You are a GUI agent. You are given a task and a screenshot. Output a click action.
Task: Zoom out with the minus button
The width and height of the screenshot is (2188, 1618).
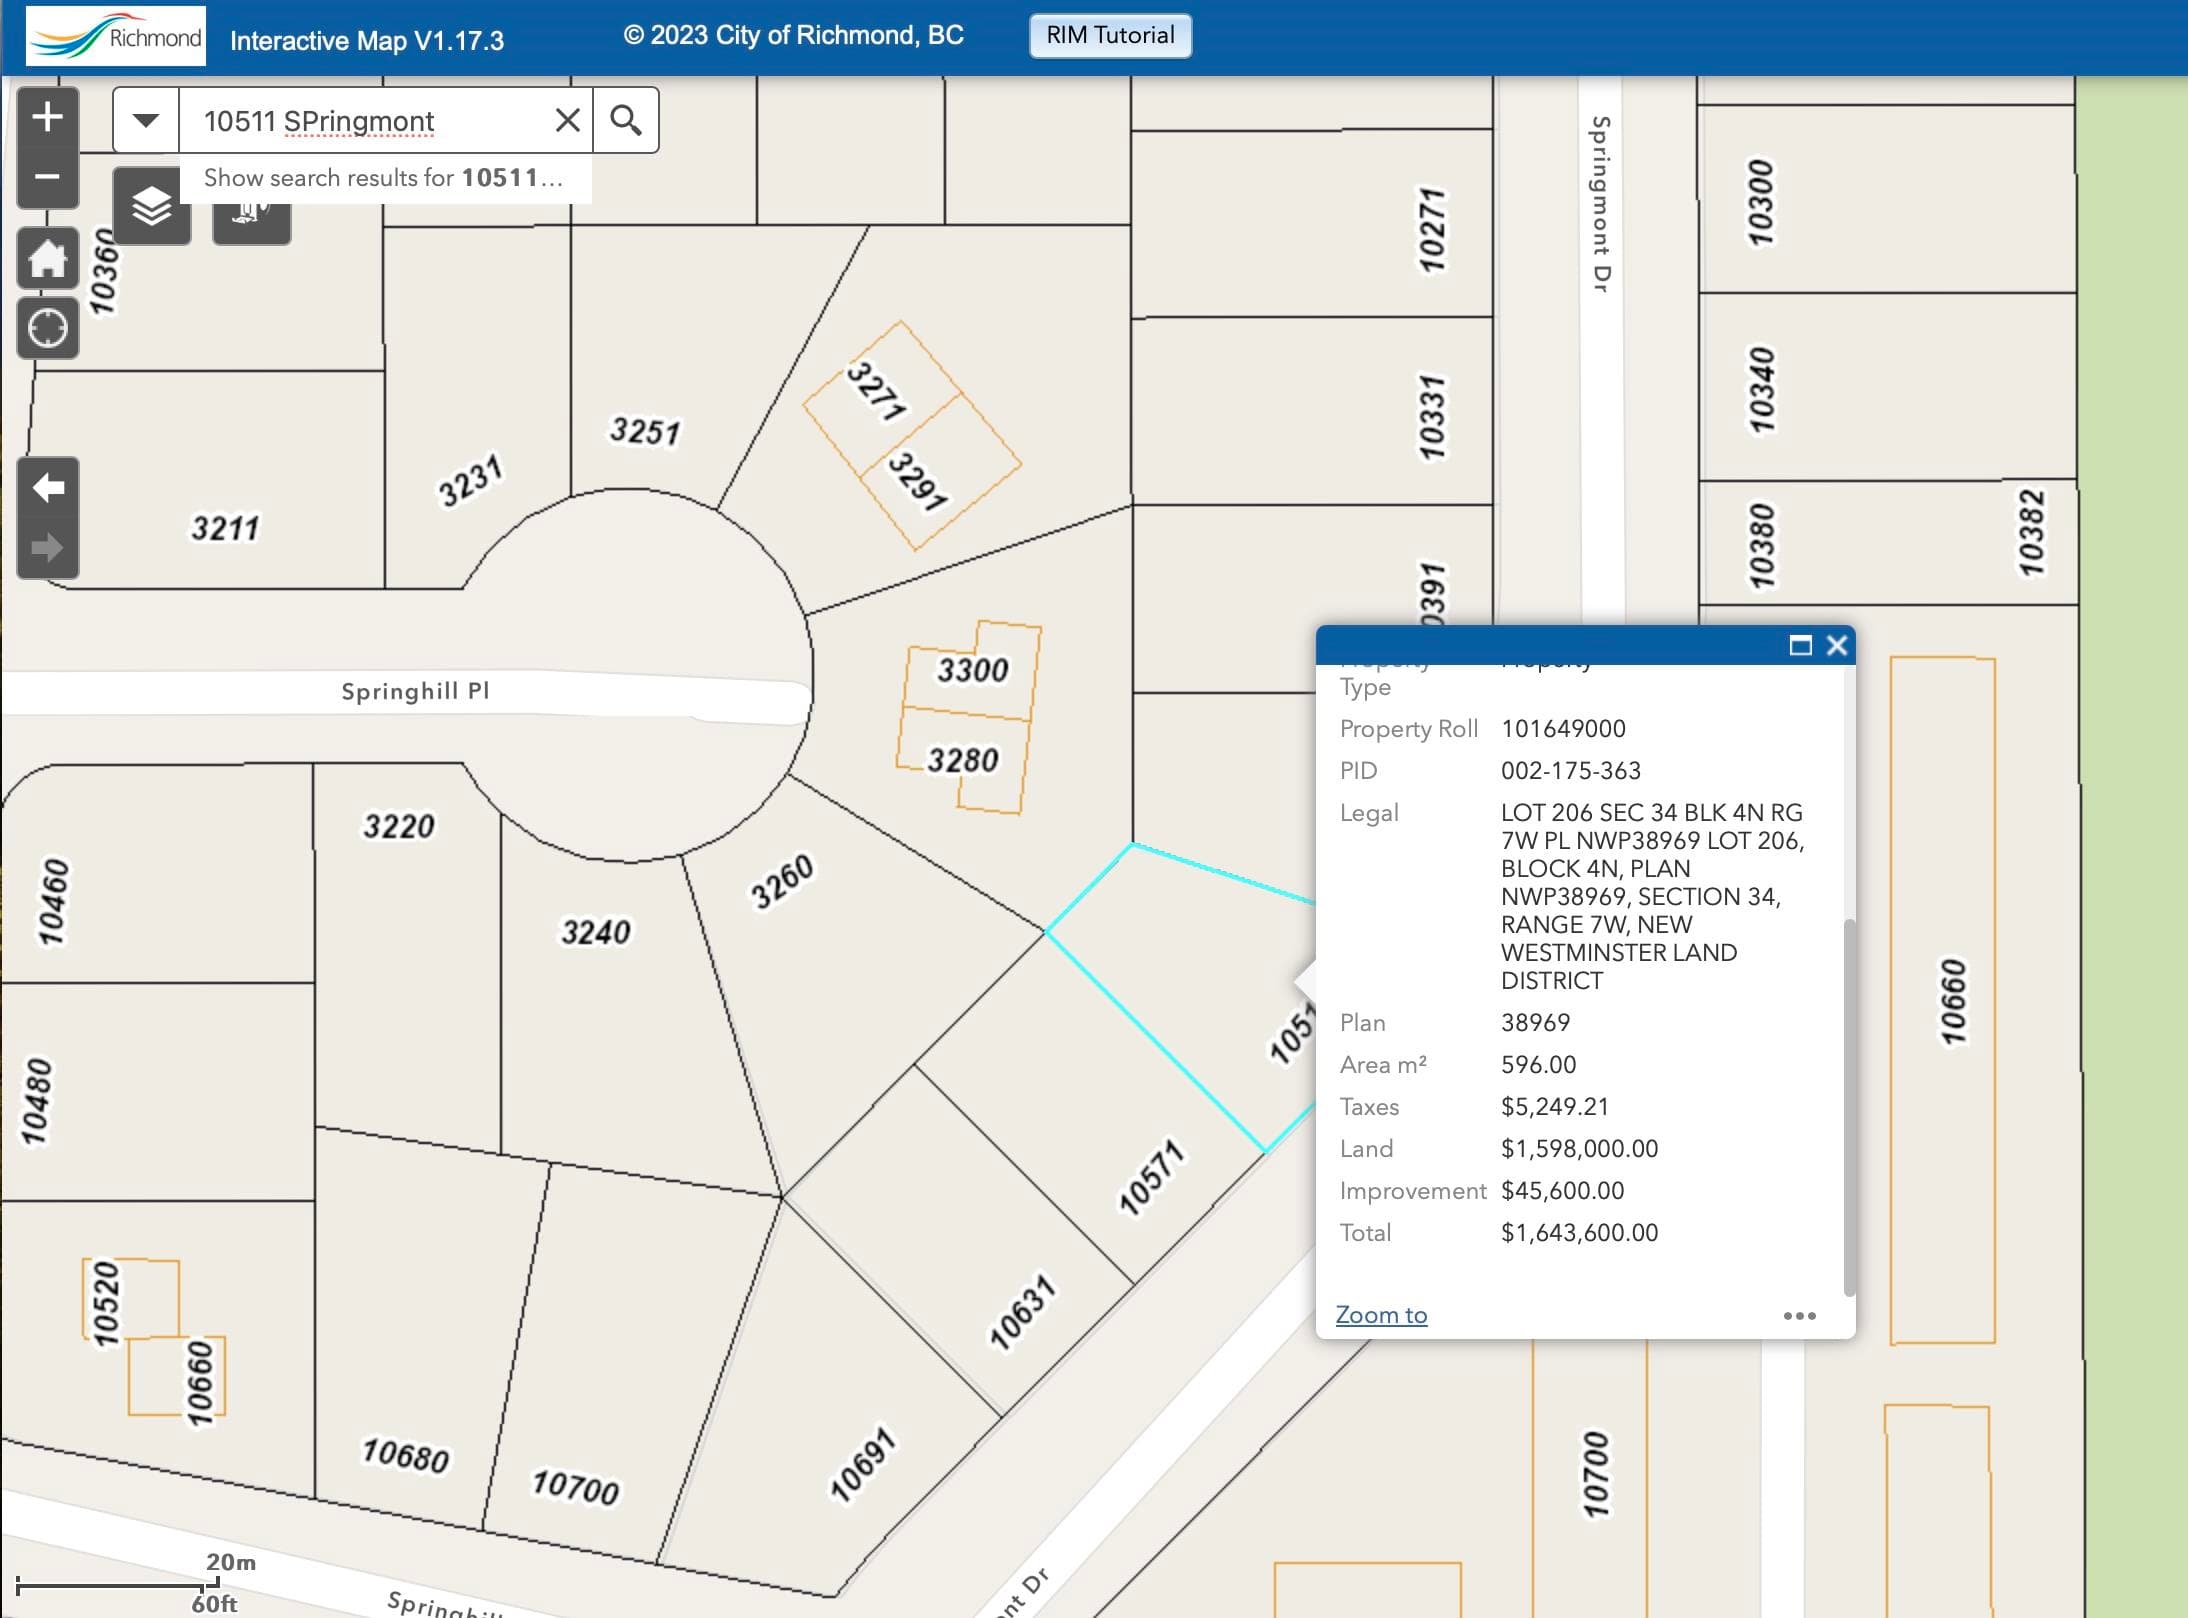pyautogui.click(x=47, y=178)
